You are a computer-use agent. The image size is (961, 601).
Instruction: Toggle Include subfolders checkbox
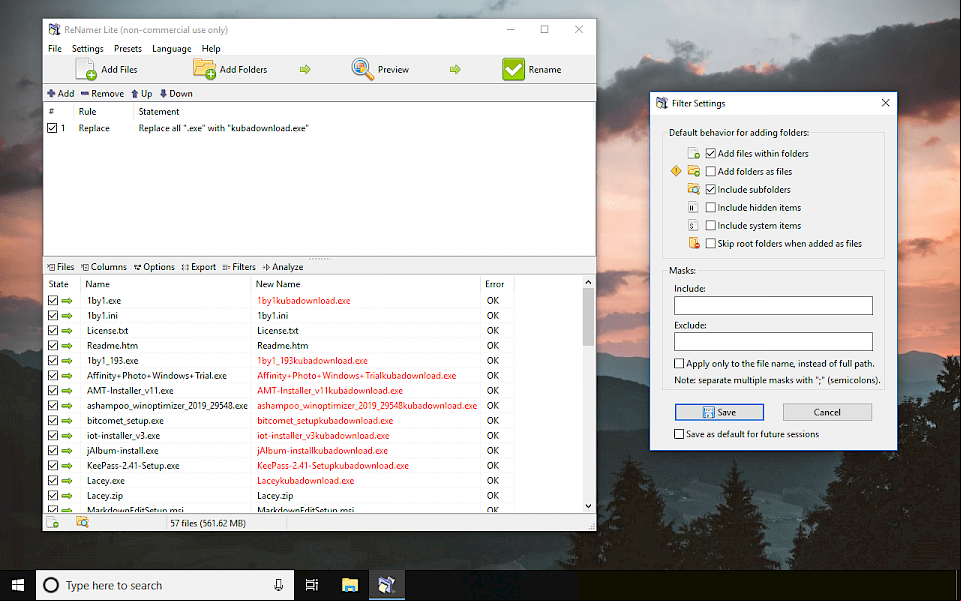click(711, 189)
